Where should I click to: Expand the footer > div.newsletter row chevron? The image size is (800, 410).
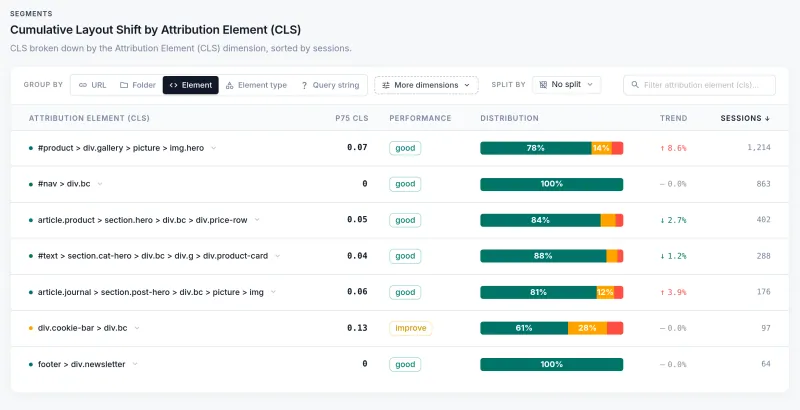pyautogui.click(x=135, y=364)
